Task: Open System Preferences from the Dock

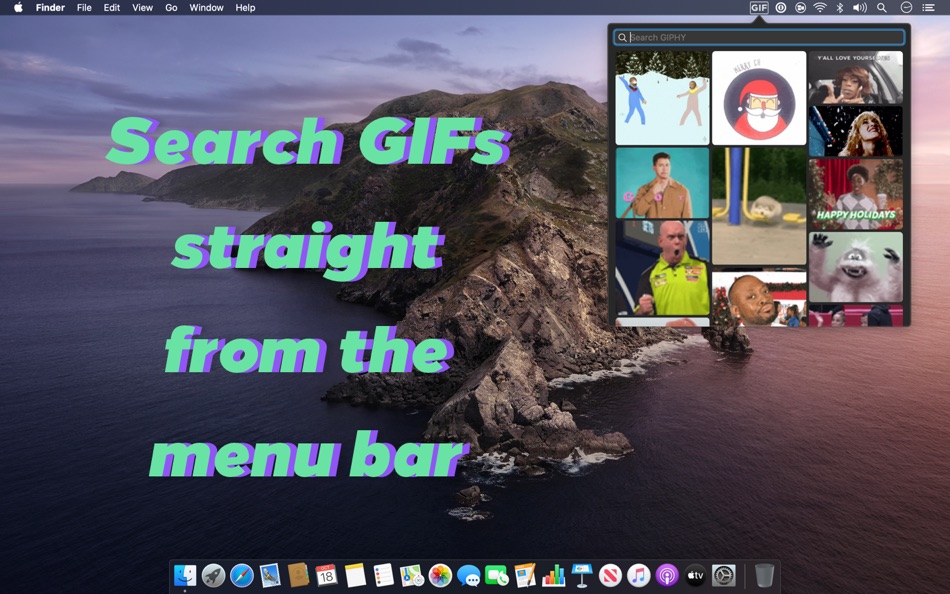Action: (x=724, y=575)
